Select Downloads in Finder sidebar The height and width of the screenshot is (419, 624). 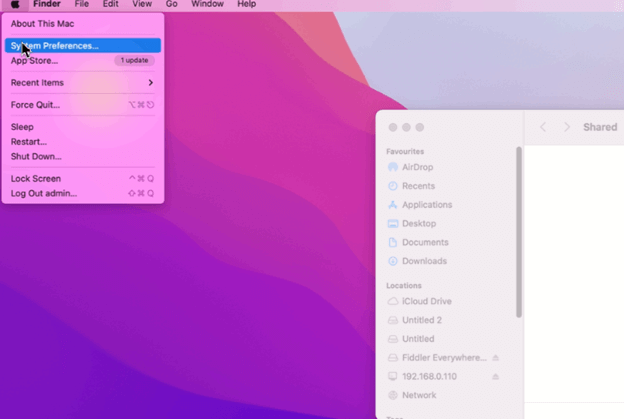click(x=424, y=261)
